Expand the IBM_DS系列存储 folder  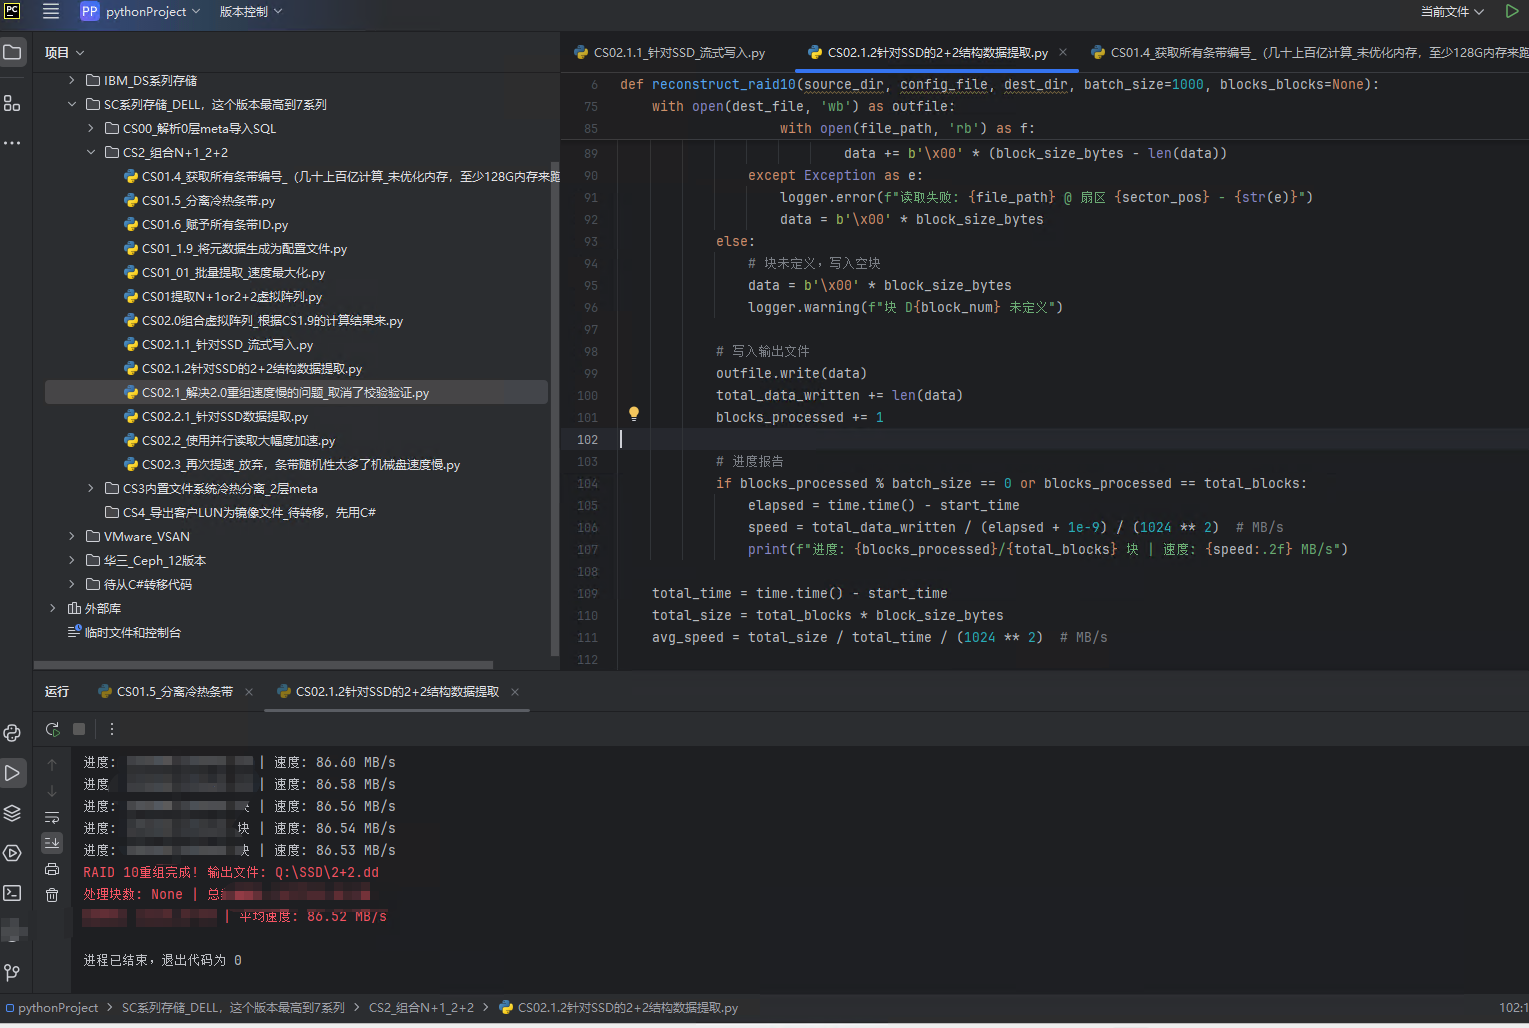click(x=71, y=80)
